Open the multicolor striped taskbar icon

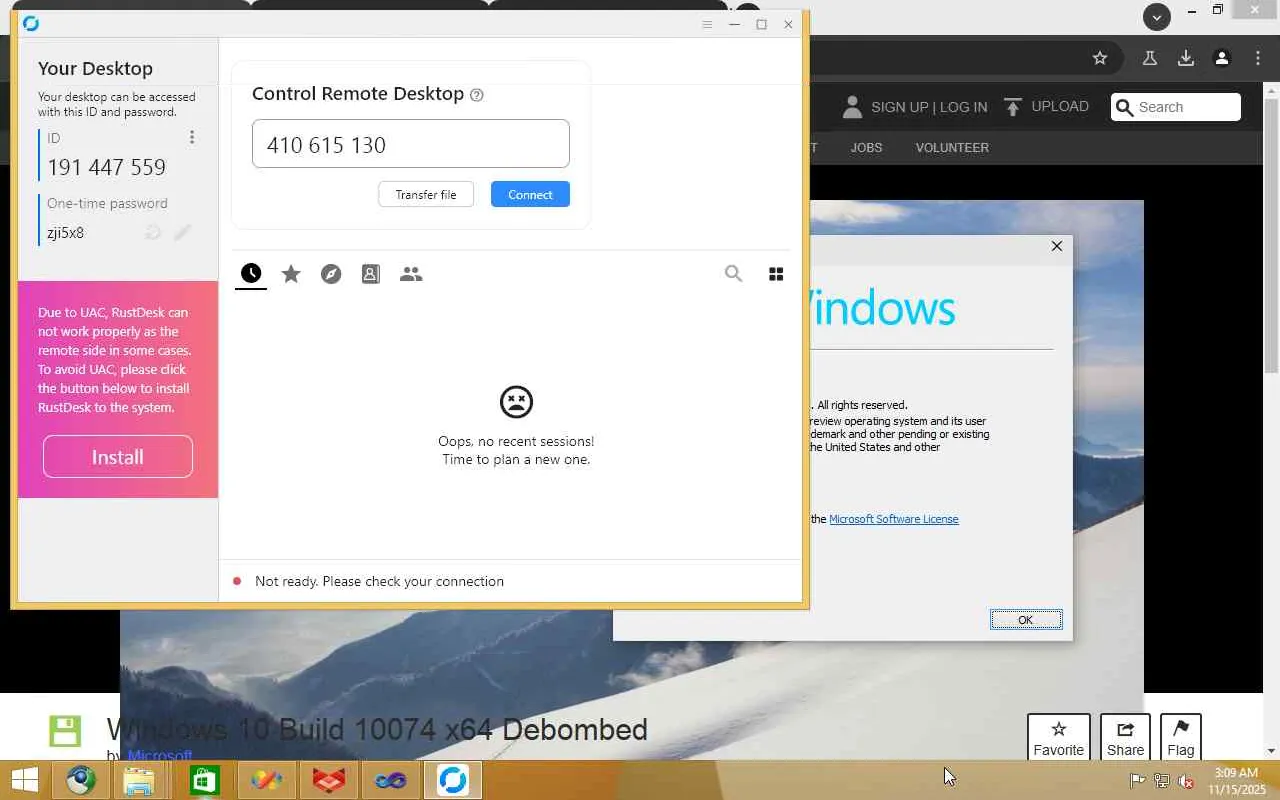(267, 780)
